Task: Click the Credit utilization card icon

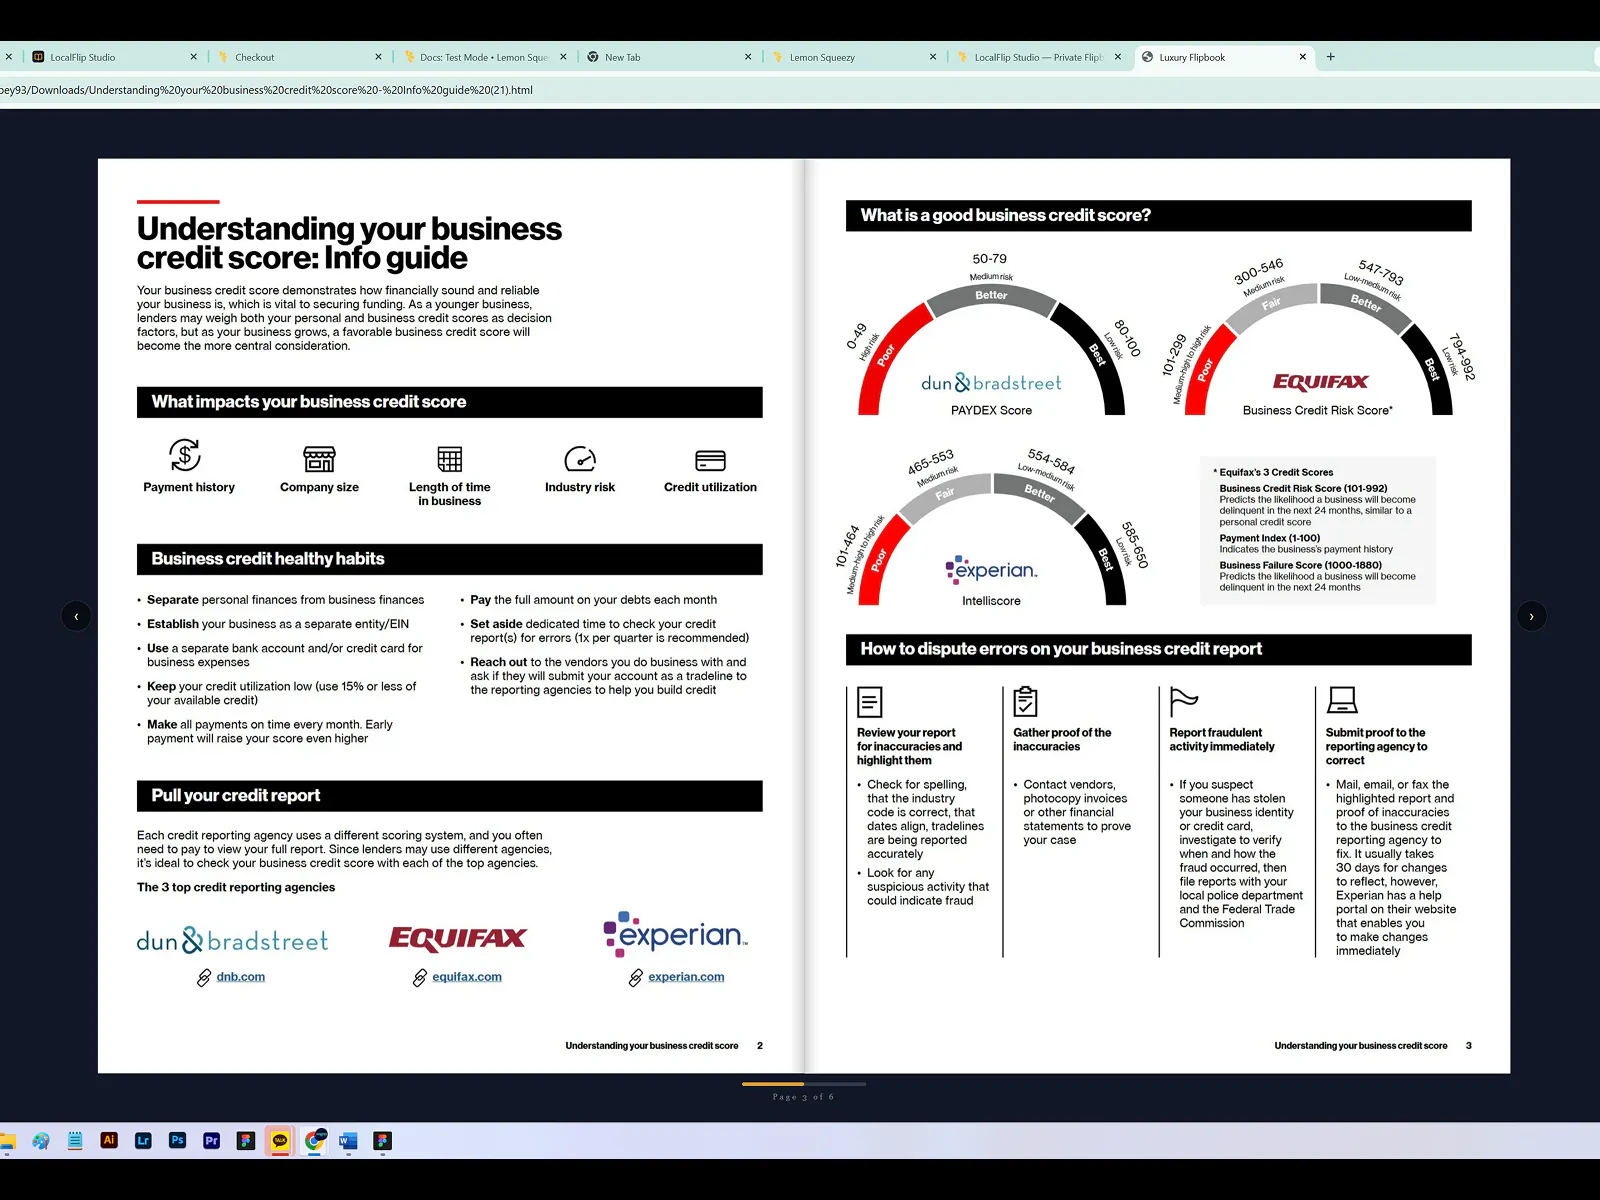Action: (710, 461)
